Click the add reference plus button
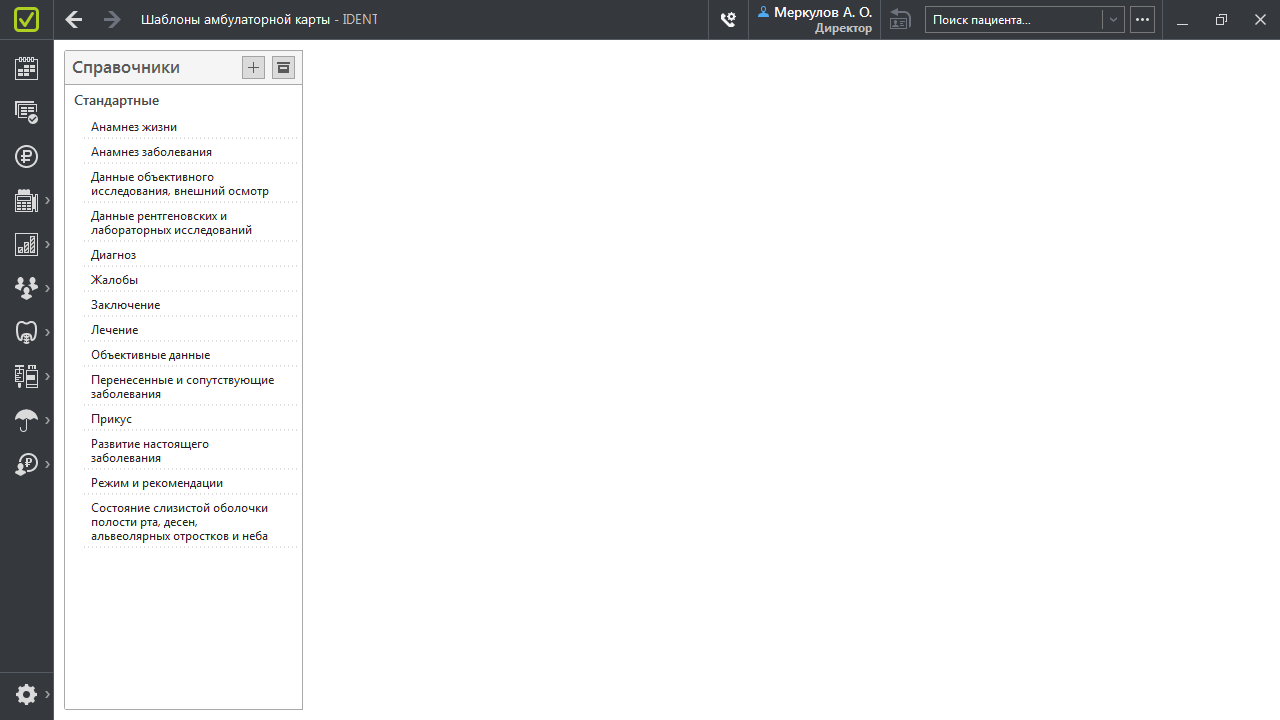Screen dimensions: 1280x720 [253, 68]
